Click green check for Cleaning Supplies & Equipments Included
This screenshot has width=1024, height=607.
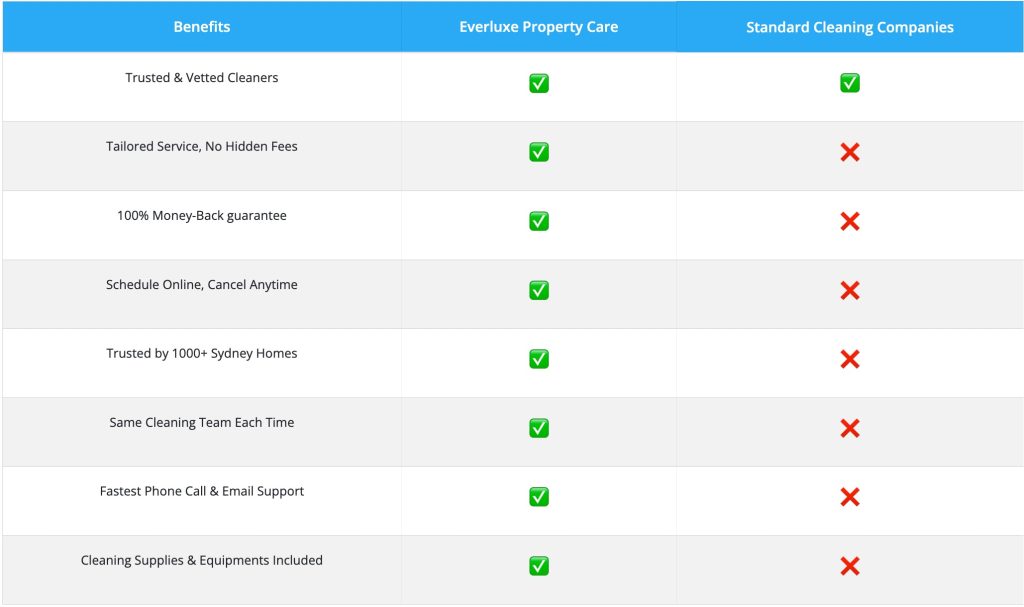click(x=539, y=565)
